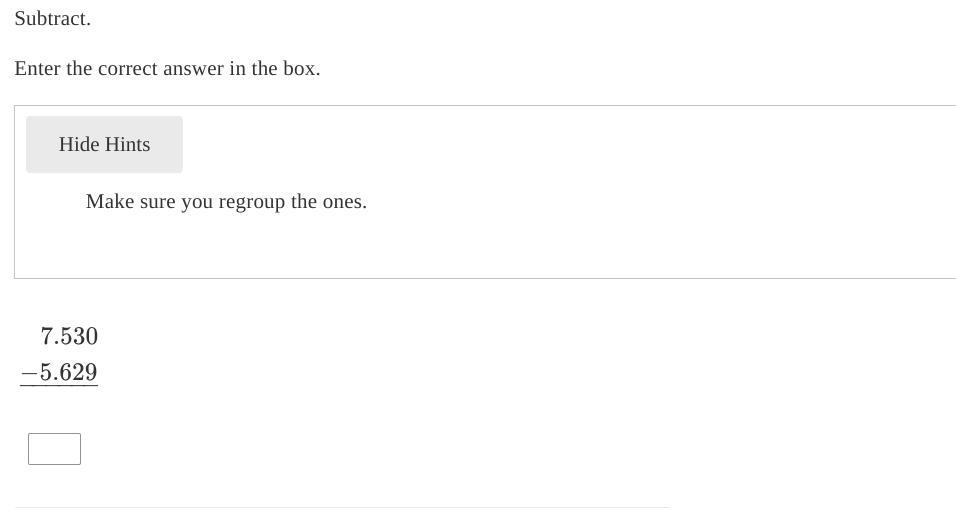
Task: Click the Hide Hints button
Action: (104, 144)
